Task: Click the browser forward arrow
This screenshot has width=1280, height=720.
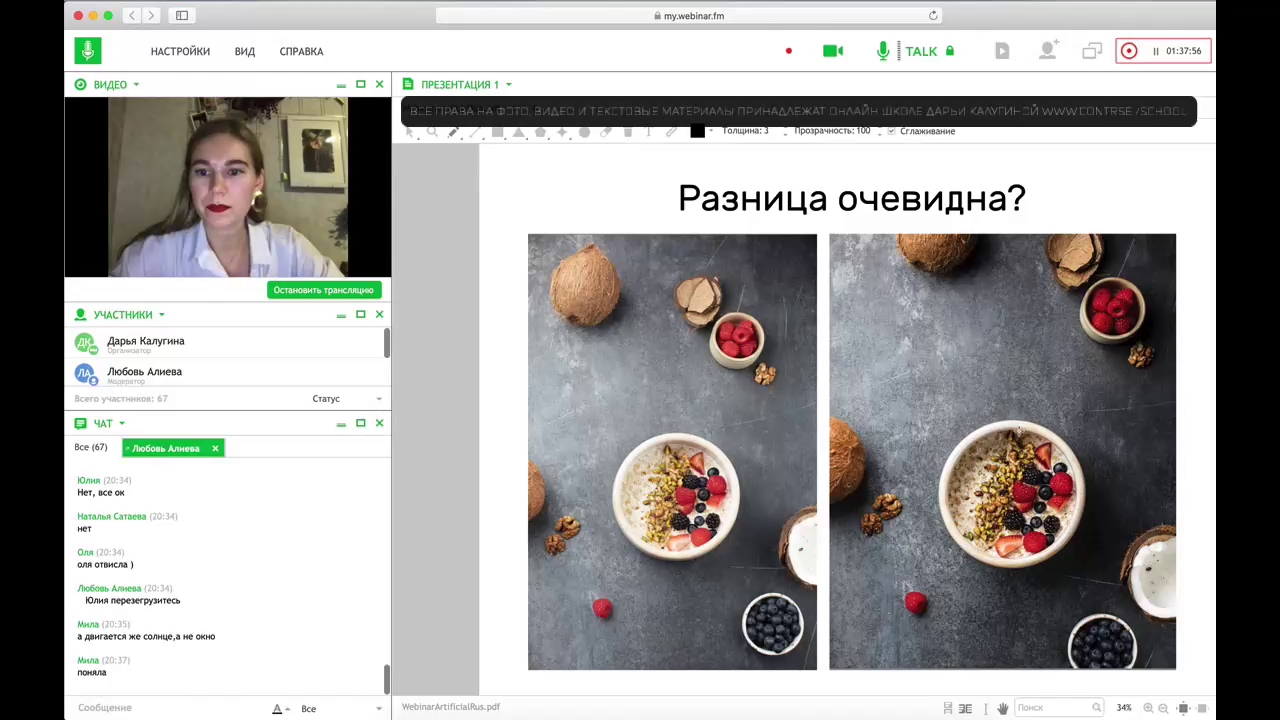Action: coord(151,15)
